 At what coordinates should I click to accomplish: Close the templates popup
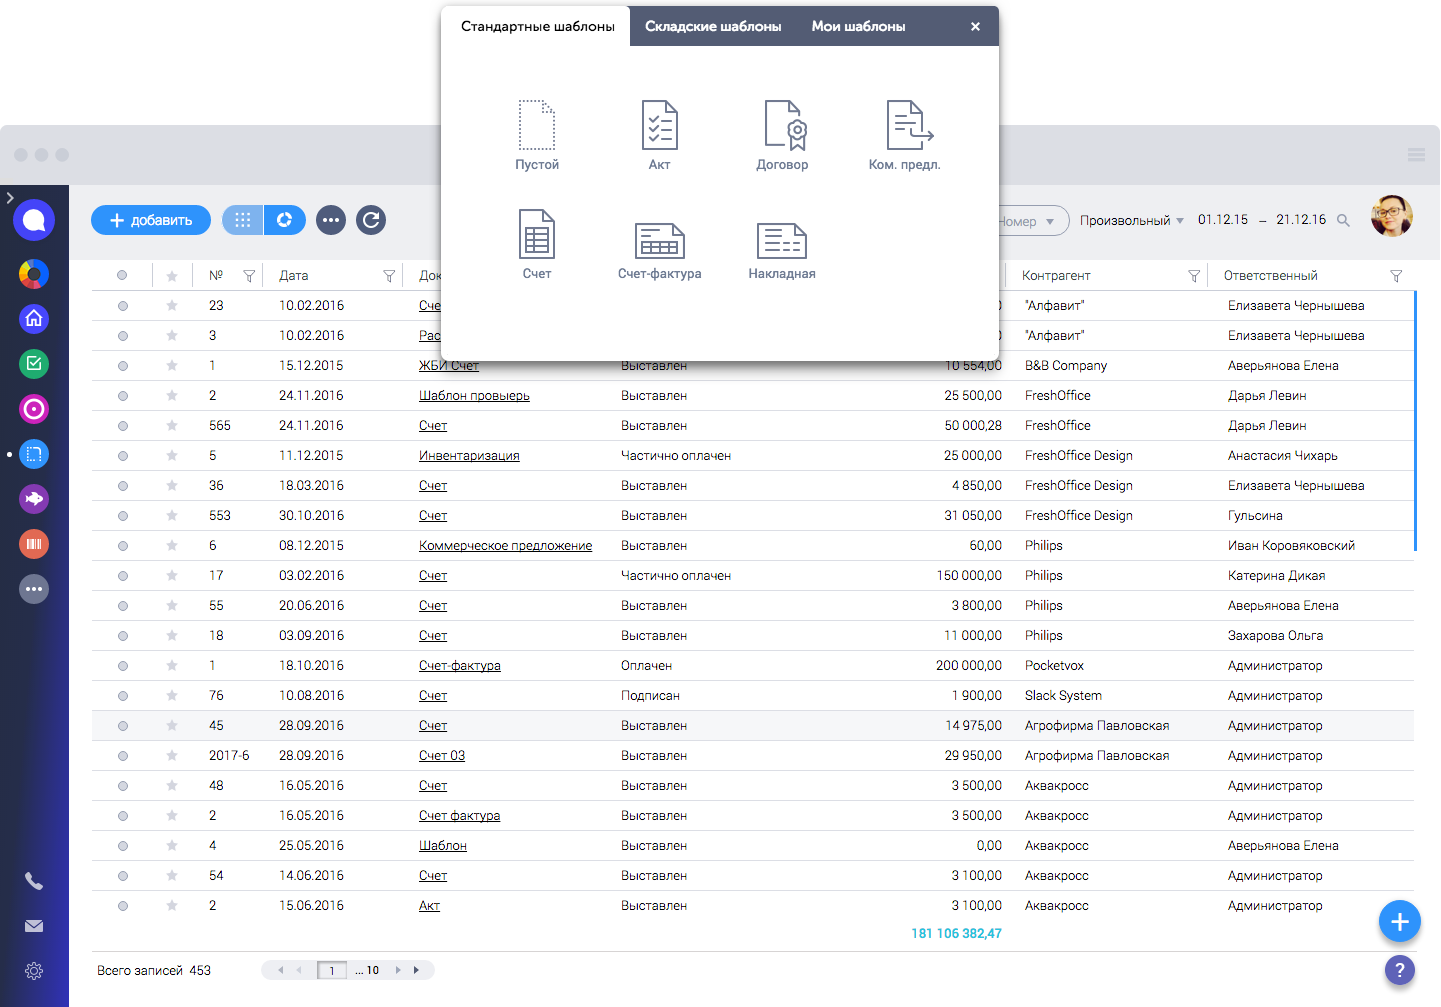[975, 27]
